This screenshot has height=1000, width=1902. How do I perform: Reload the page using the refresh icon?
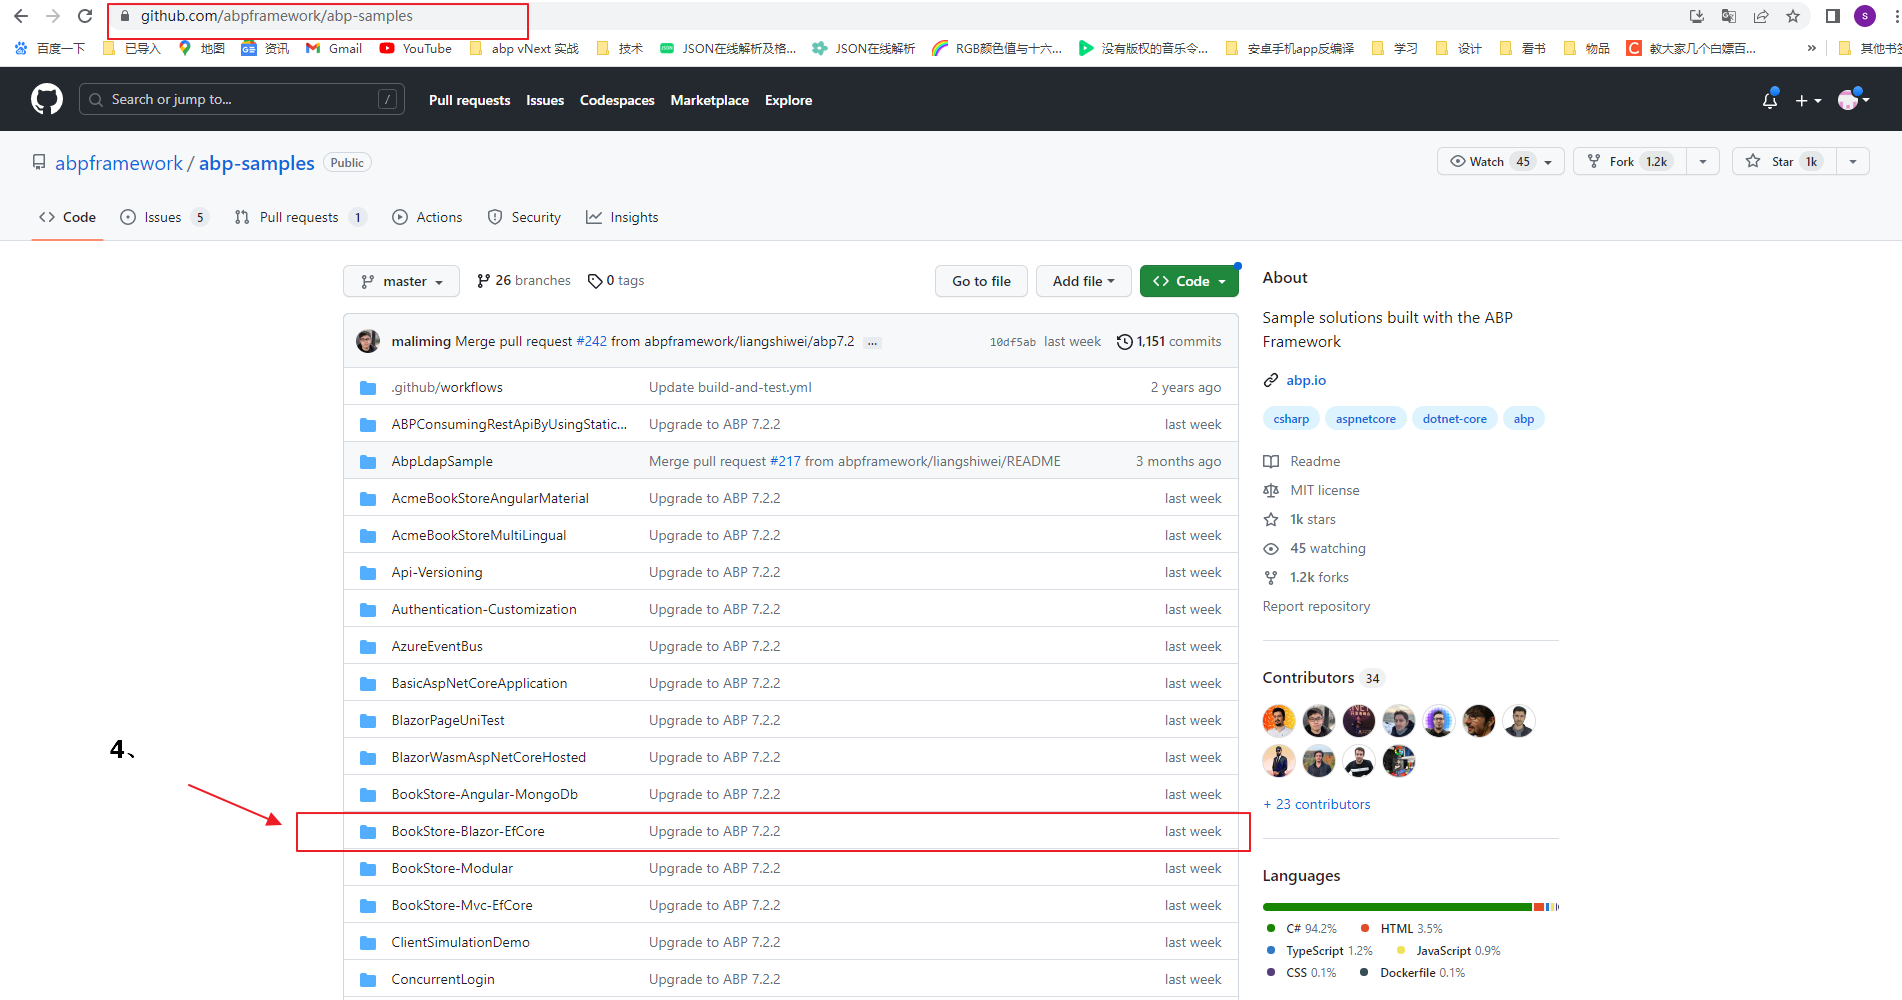(85, 16)
